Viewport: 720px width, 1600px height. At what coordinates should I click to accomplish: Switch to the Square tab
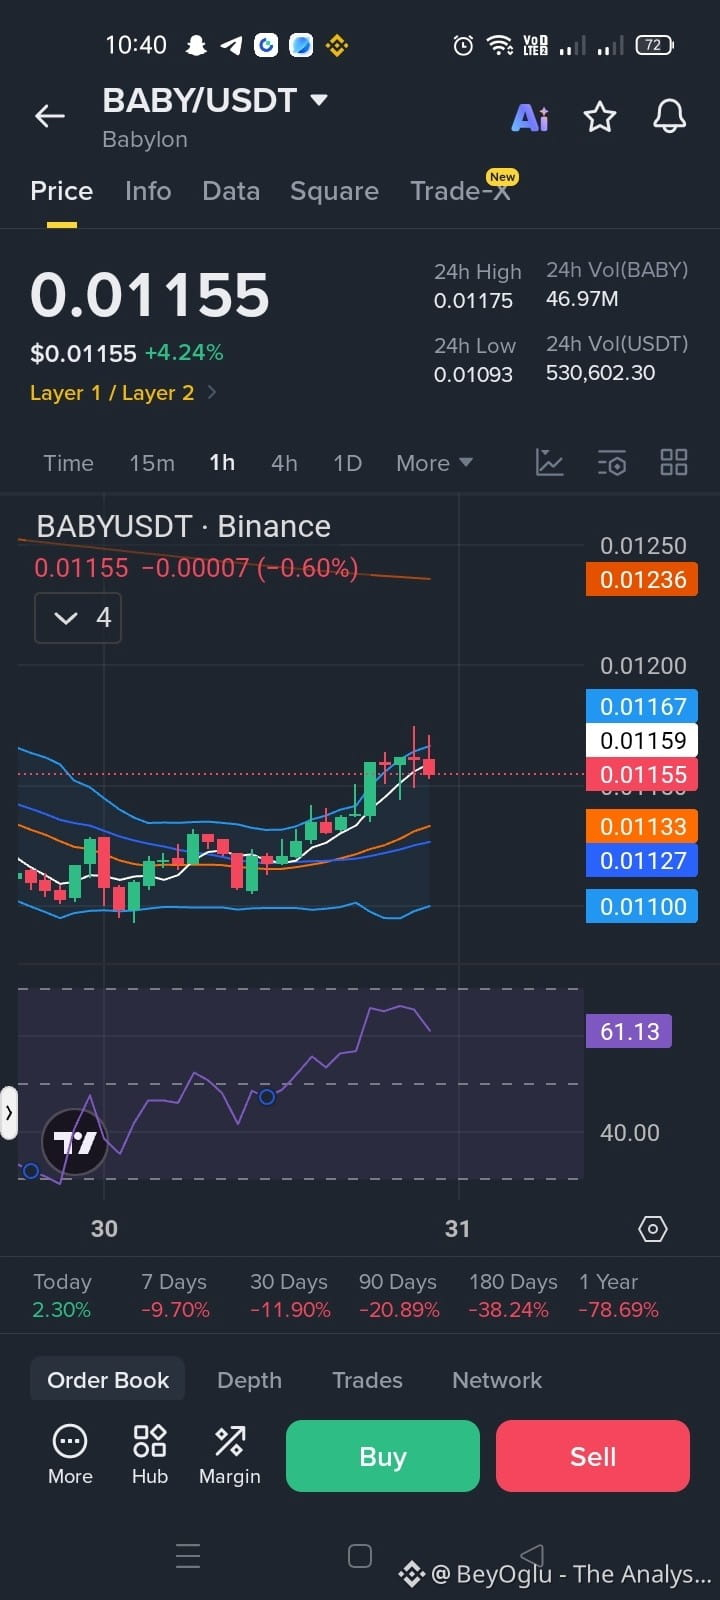(334, 191)
